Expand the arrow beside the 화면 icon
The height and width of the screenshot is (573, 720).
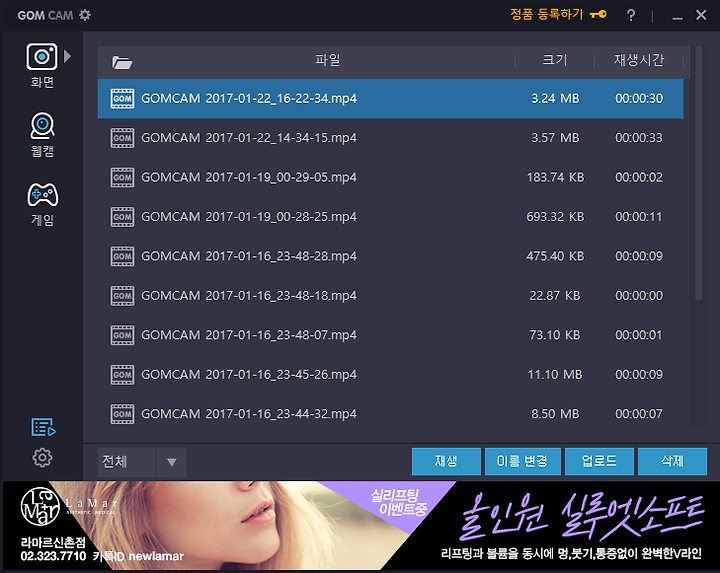pyautogui.click(x=68, y=56)
